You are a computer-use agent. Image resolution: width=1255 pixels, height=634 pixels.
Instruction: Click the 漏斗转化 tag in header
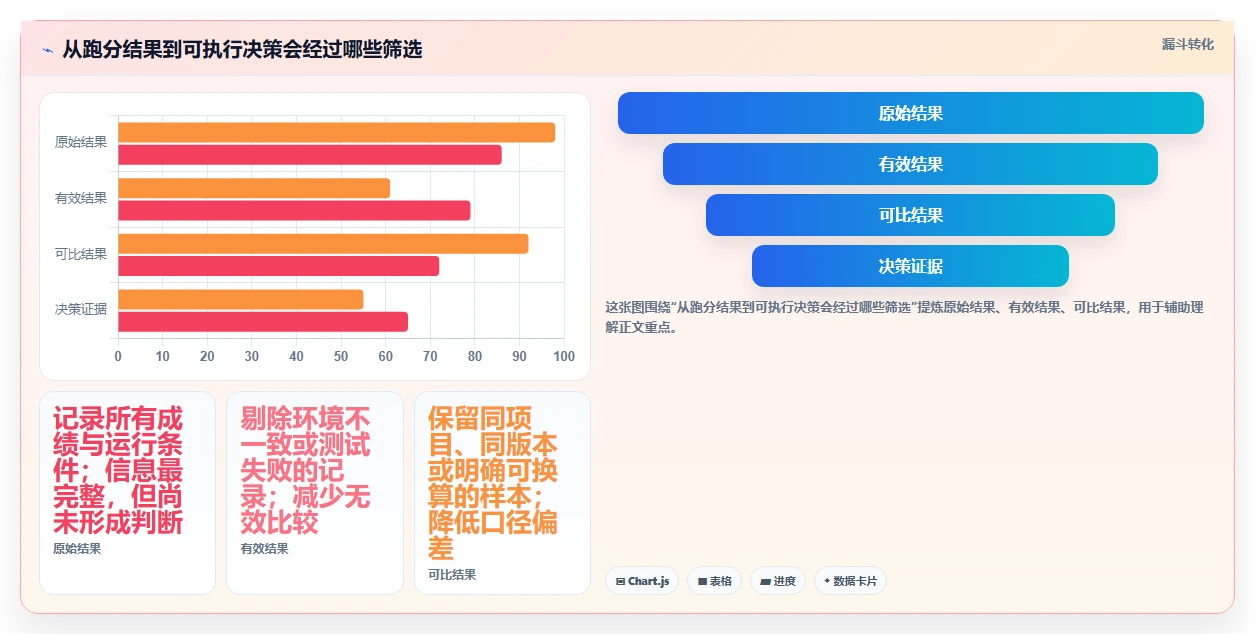point(1187,44)
